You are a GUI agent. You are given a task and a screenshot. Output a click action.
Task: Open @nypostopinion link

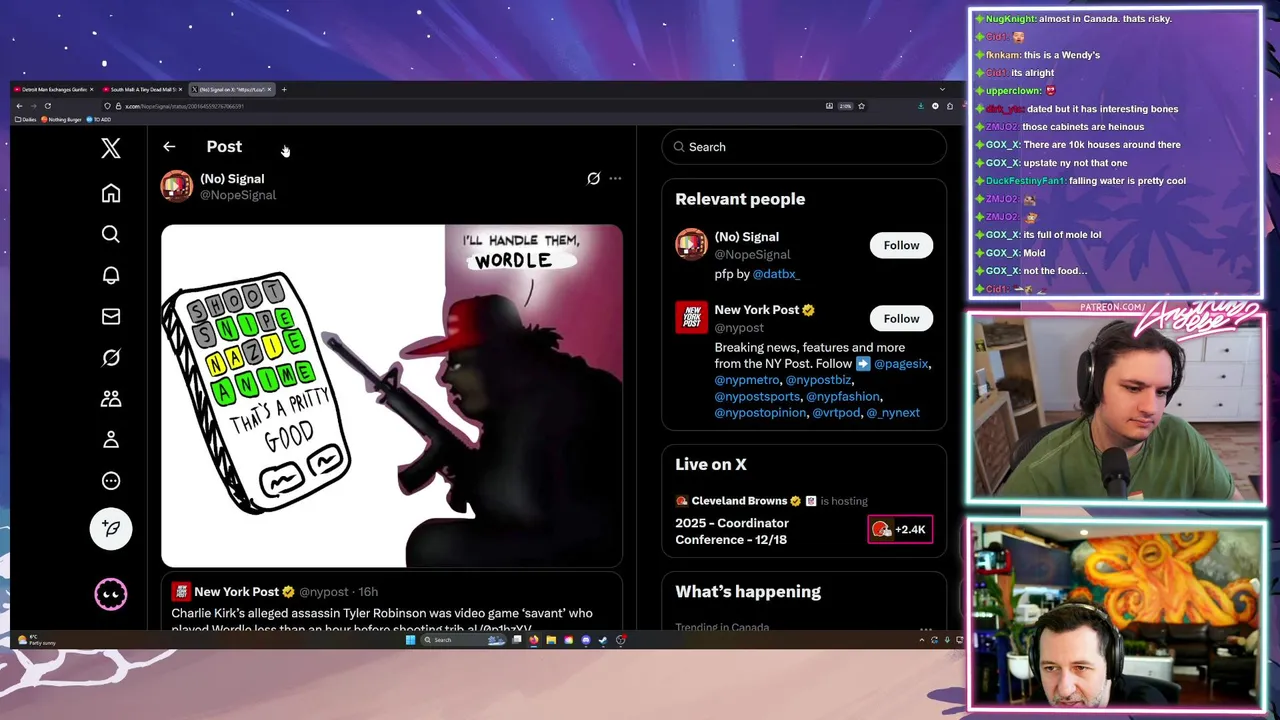point(760,412)
